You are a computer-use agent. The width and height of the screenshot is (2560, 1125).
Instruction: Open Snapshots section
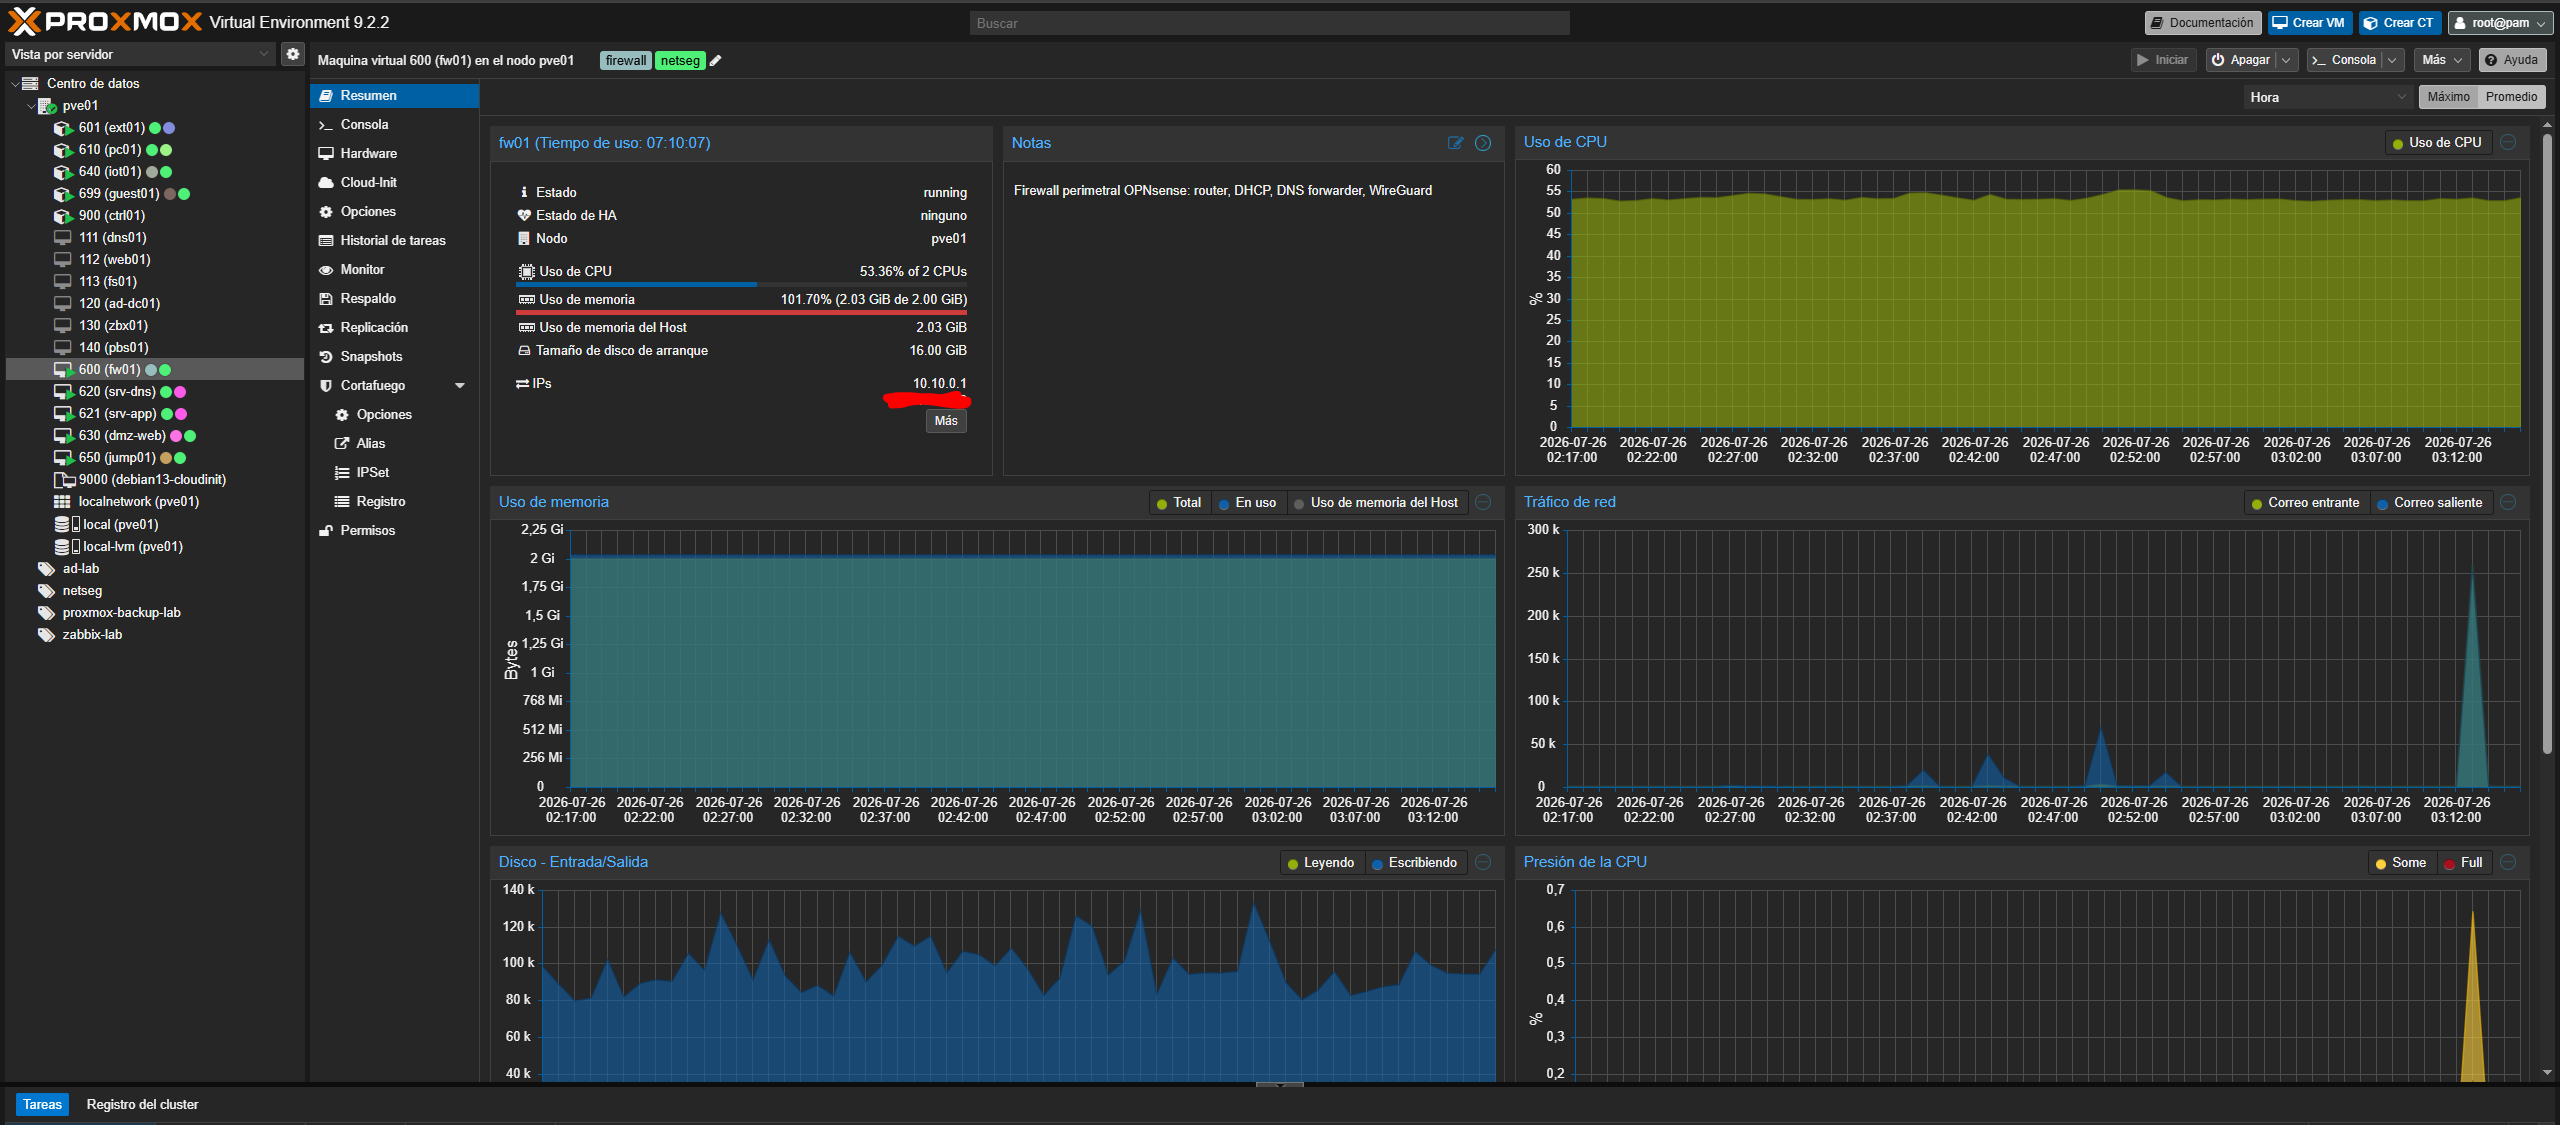394,356
